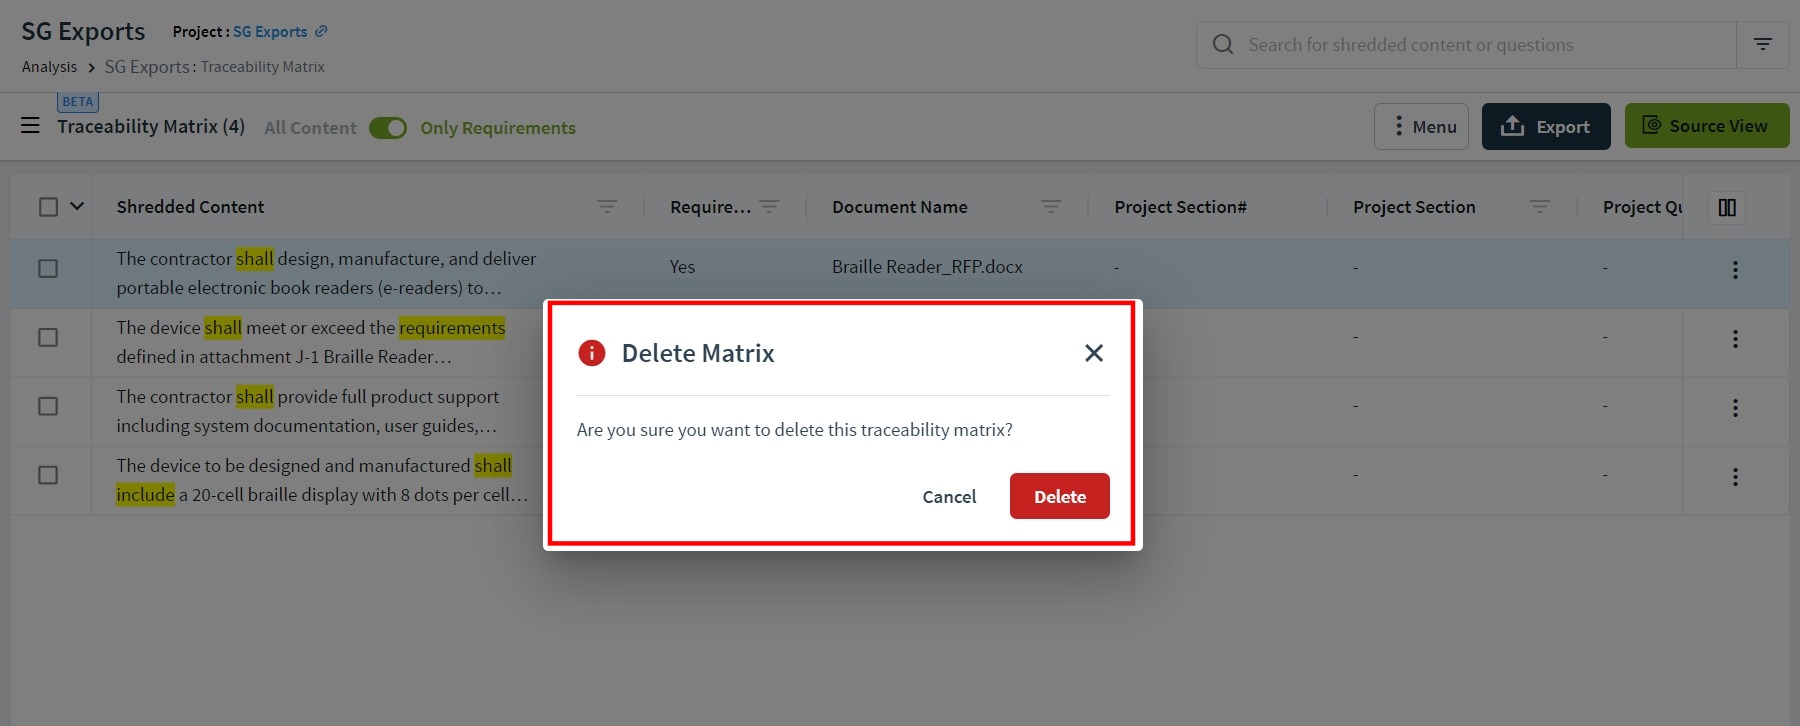The width and height of the screenshot is (1800, 726).
Task: Toggle Only Requirements switch
Action: (x=388, y=128)
